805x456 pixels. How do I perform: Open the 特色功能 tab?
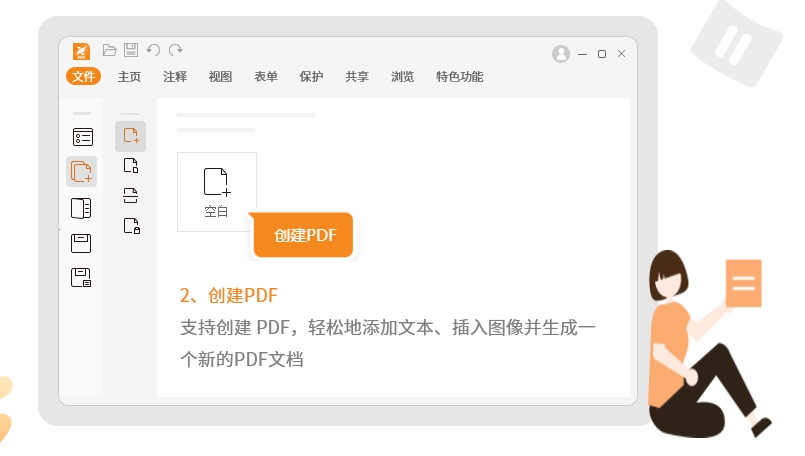pos(459,76)
